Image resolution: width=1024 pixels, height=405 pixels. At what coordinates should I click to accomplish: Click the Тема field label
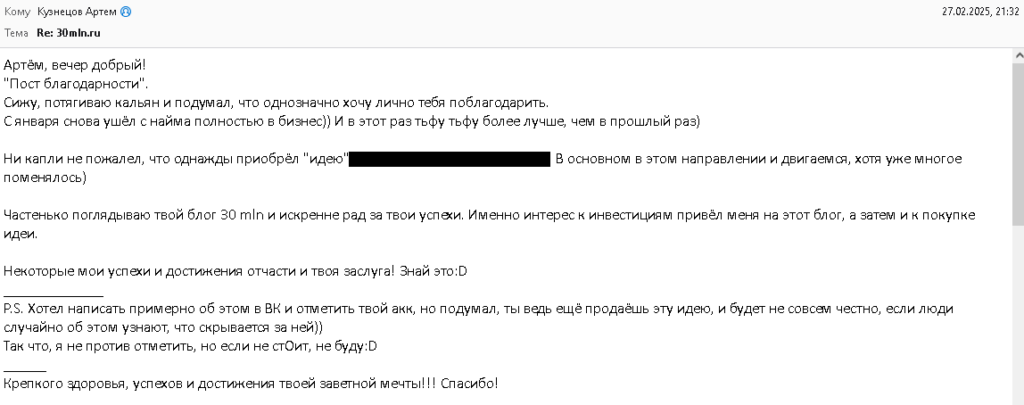(17, 32)
